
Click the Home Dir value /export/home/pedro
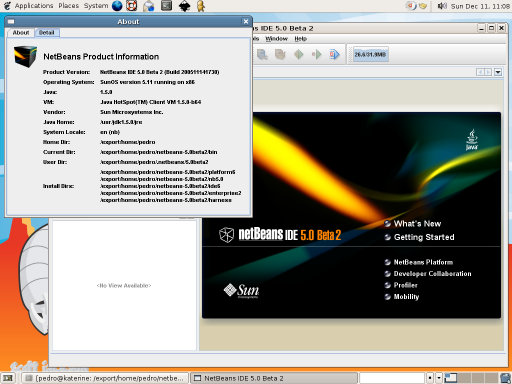click(128, 142)
